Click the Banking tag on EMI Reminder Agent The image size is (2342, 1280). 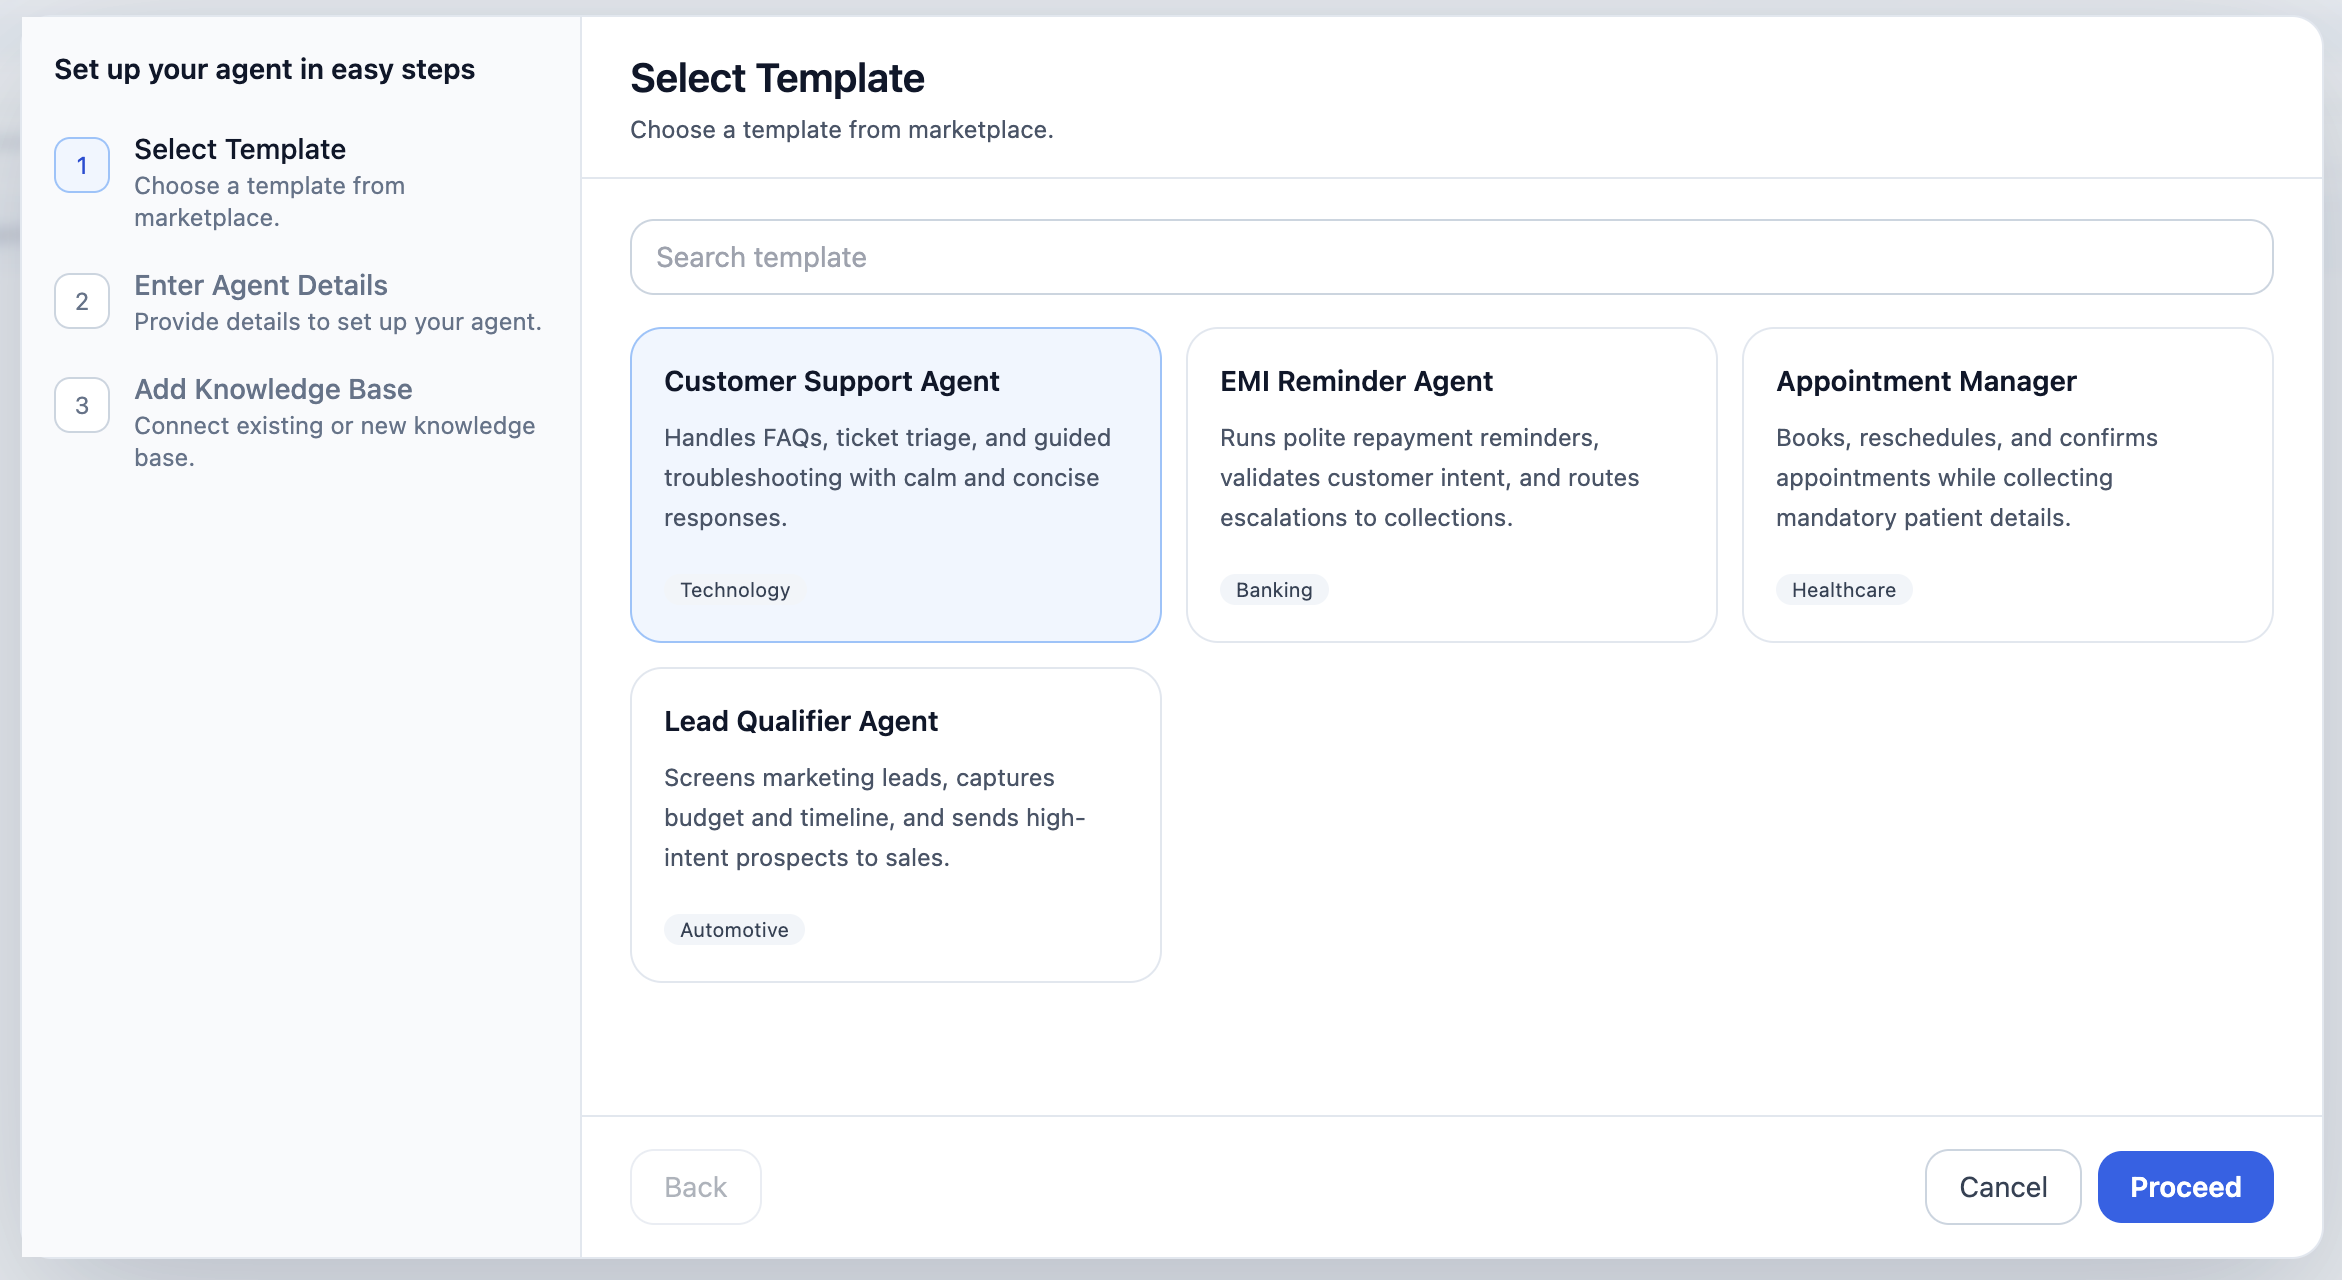click(x=1273, y=589)
